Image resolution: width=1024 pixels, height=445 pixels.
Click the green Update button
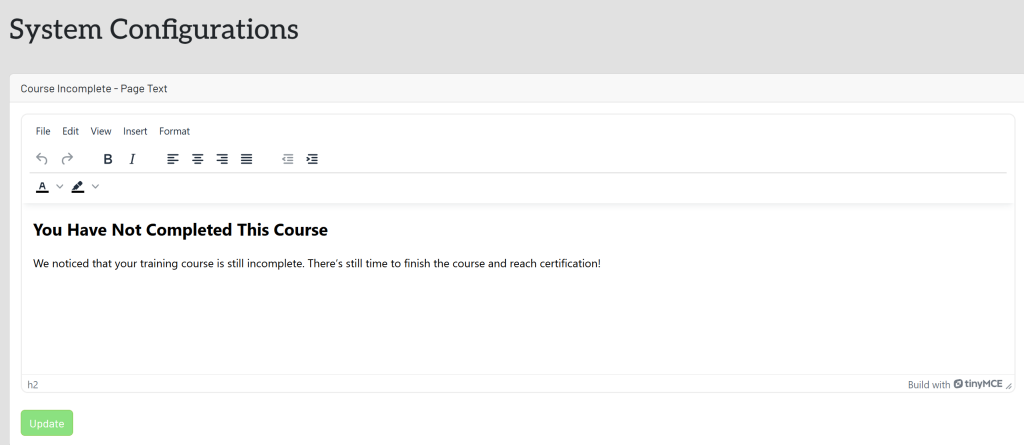click(x=47, y=423)
